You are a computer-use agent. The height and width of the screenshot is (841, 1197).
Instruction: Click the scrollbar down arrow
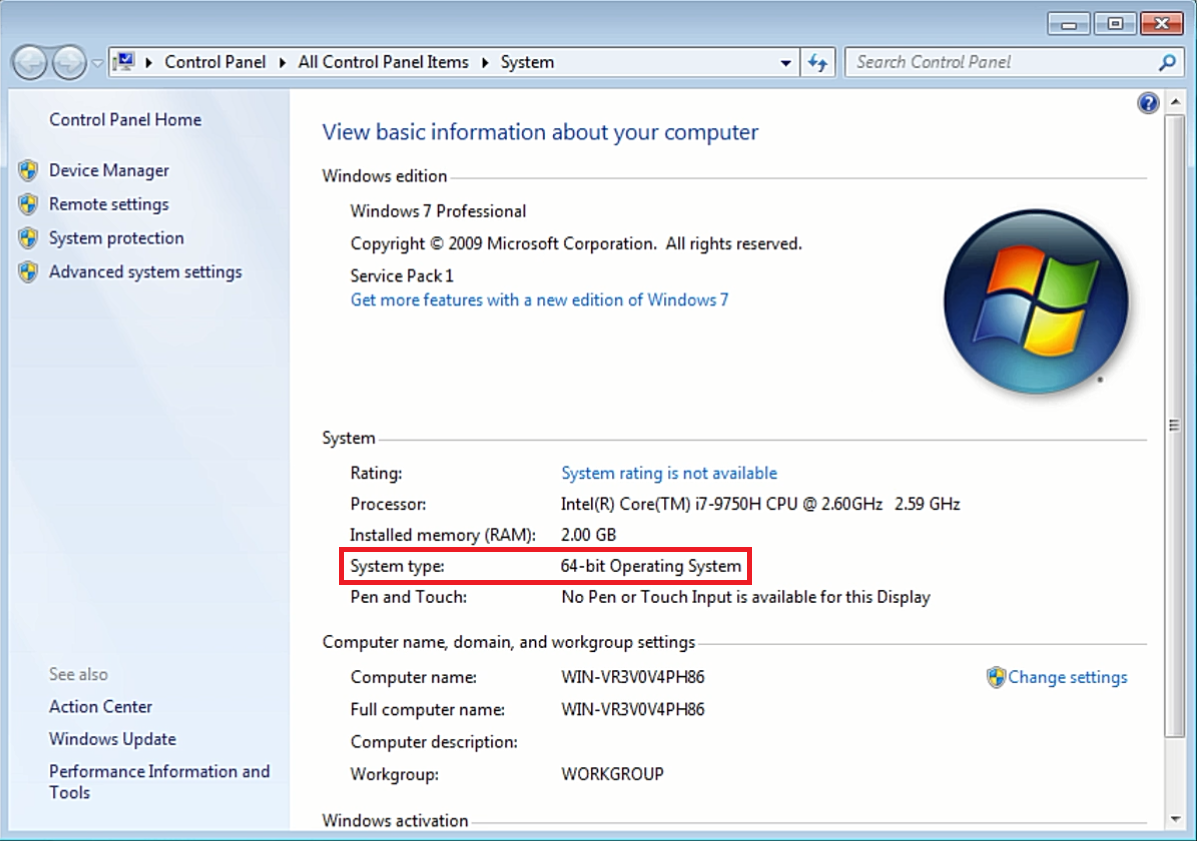(1176, 820)
